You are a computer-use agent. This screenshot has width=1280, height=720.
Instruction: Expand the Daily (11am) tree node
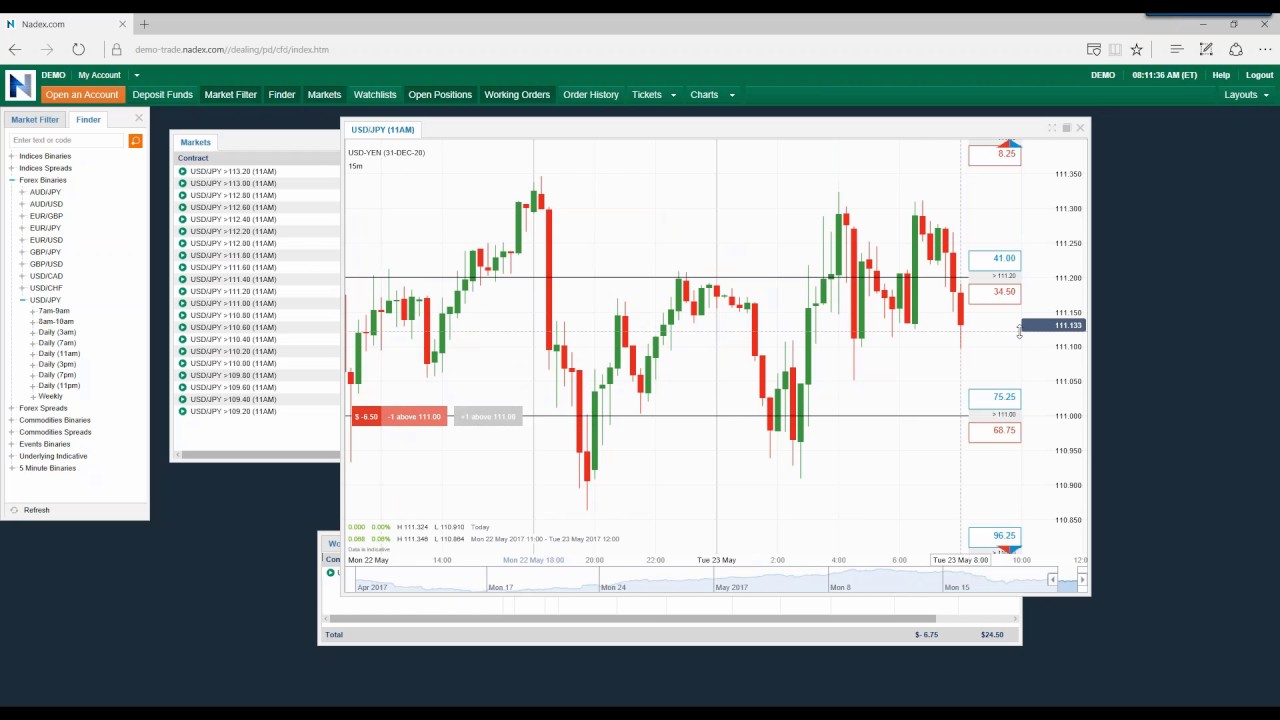[x=32, y=354]
